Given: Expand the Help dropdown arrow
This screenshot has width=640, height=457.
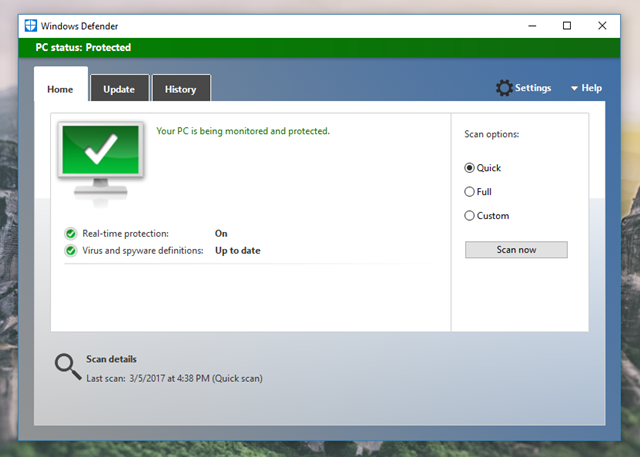Looking at the screenshot, I should 574,88.
